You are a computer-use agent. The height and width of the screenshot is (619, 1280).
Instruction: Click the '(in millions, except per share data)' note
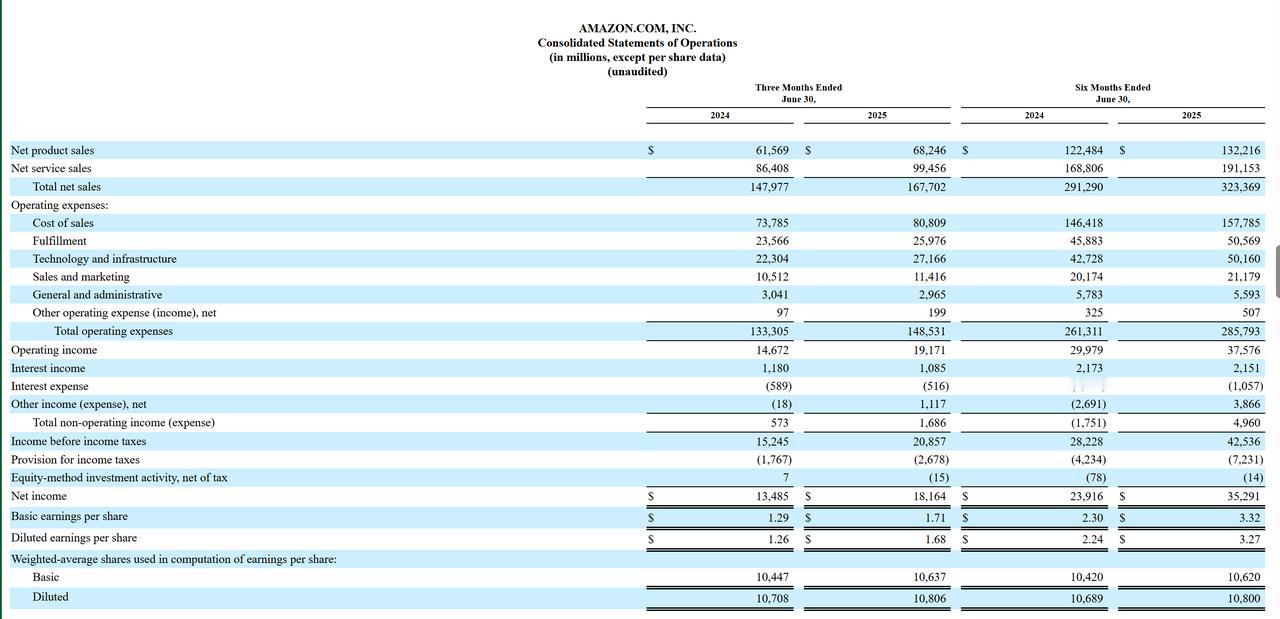(x=637, y=57)
